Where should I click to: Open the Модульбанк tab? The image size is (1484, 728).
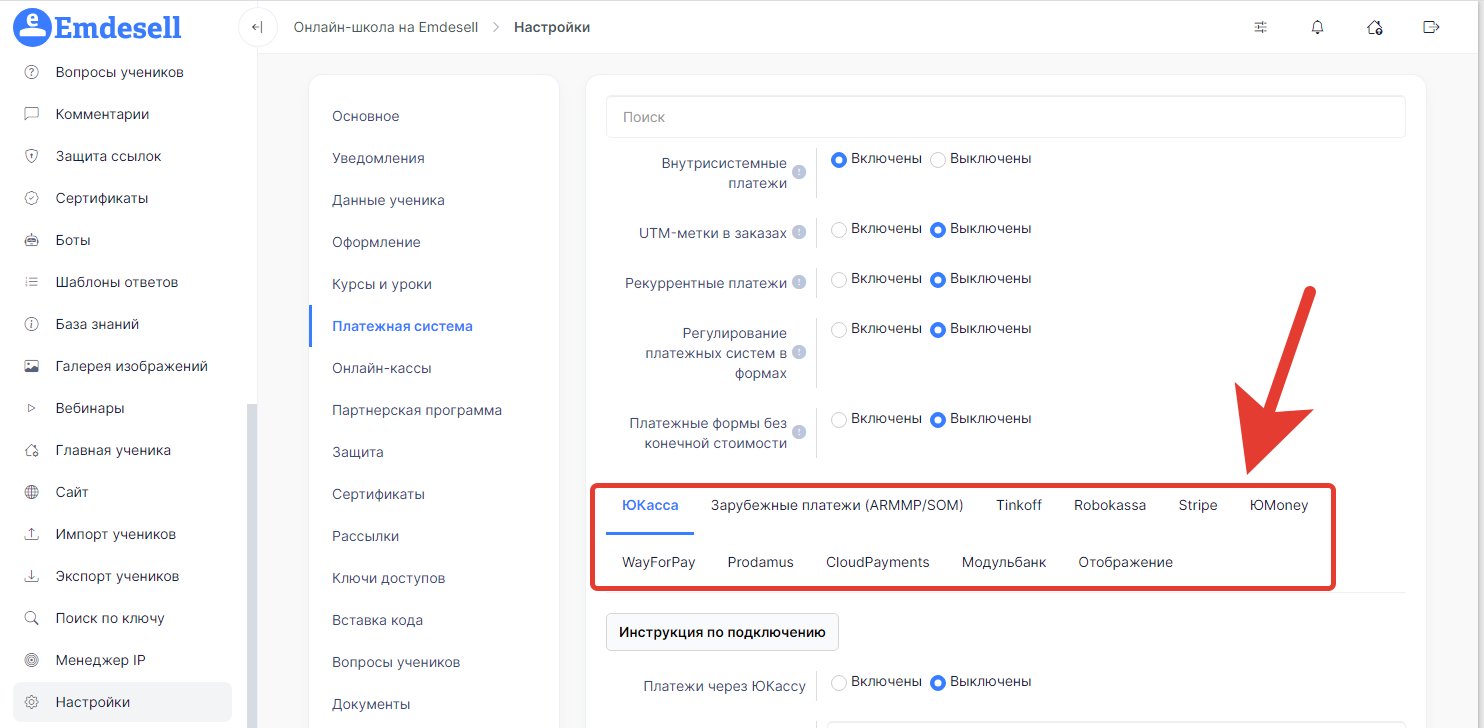1004,562
